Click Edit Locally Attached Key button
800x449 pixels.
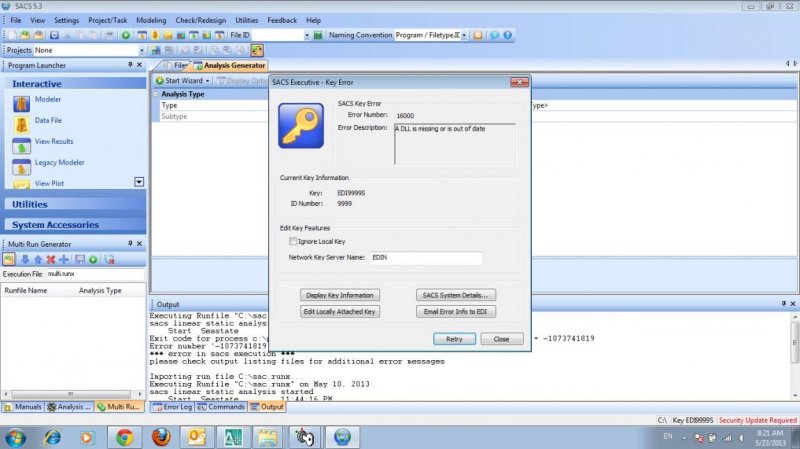coord(340,311)
